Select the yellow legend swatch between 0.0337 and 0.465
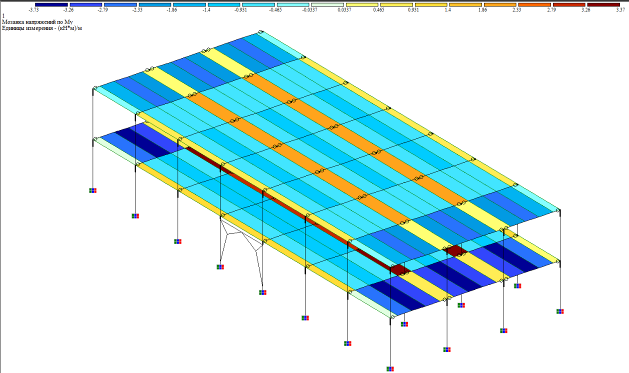 pos(362,5)
